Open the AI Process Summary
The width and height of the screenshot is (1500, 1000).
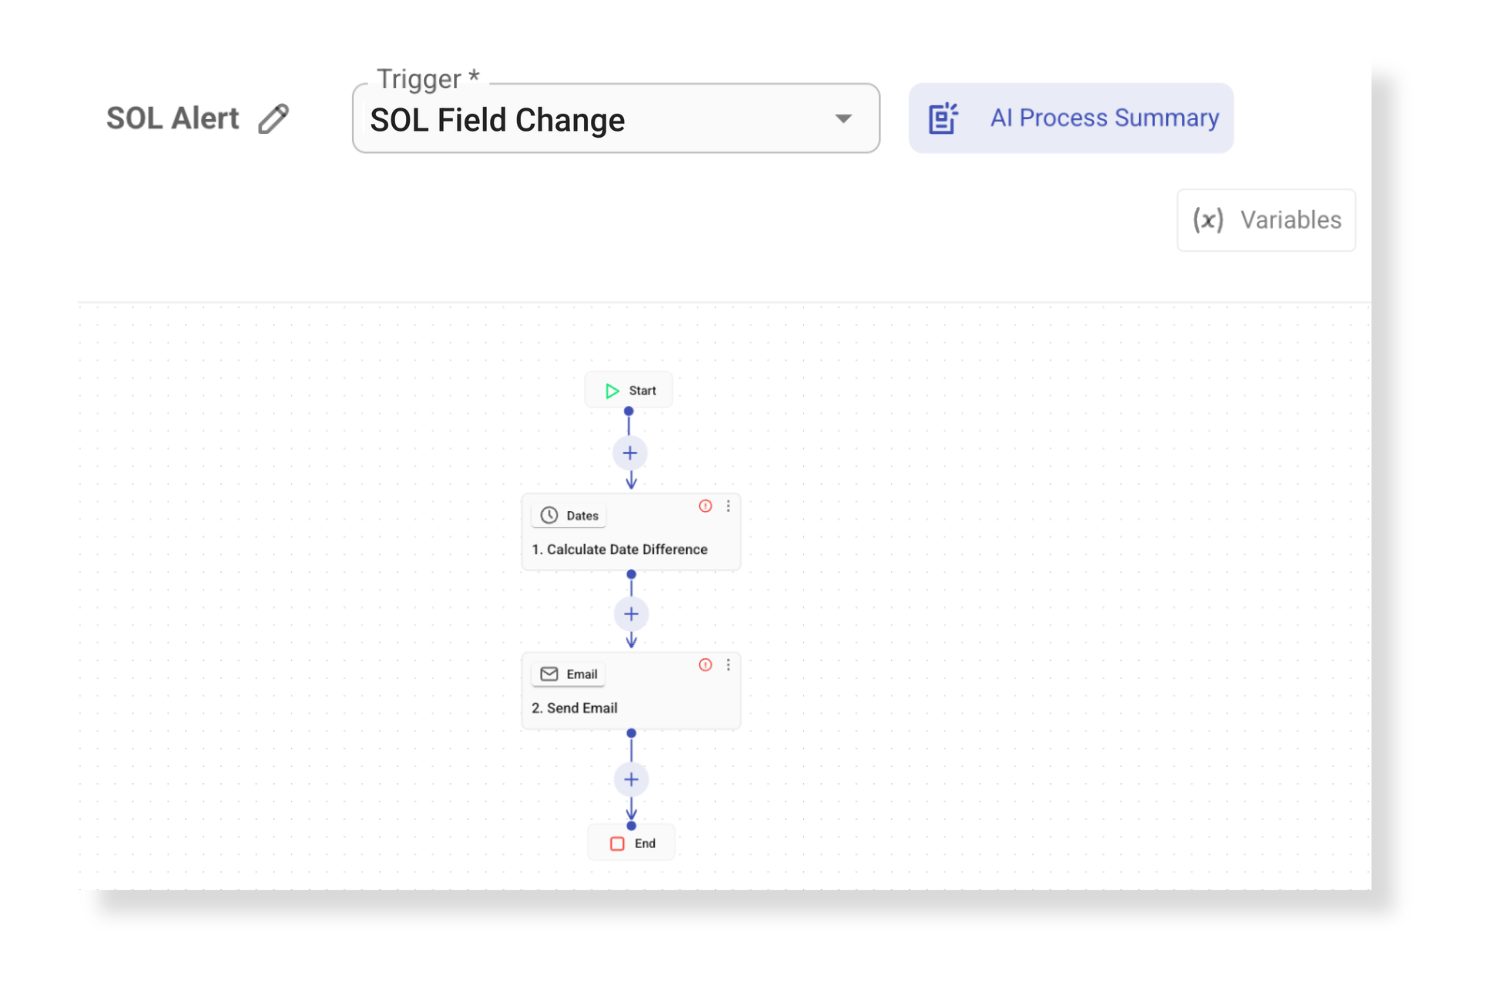point(1071,118)
